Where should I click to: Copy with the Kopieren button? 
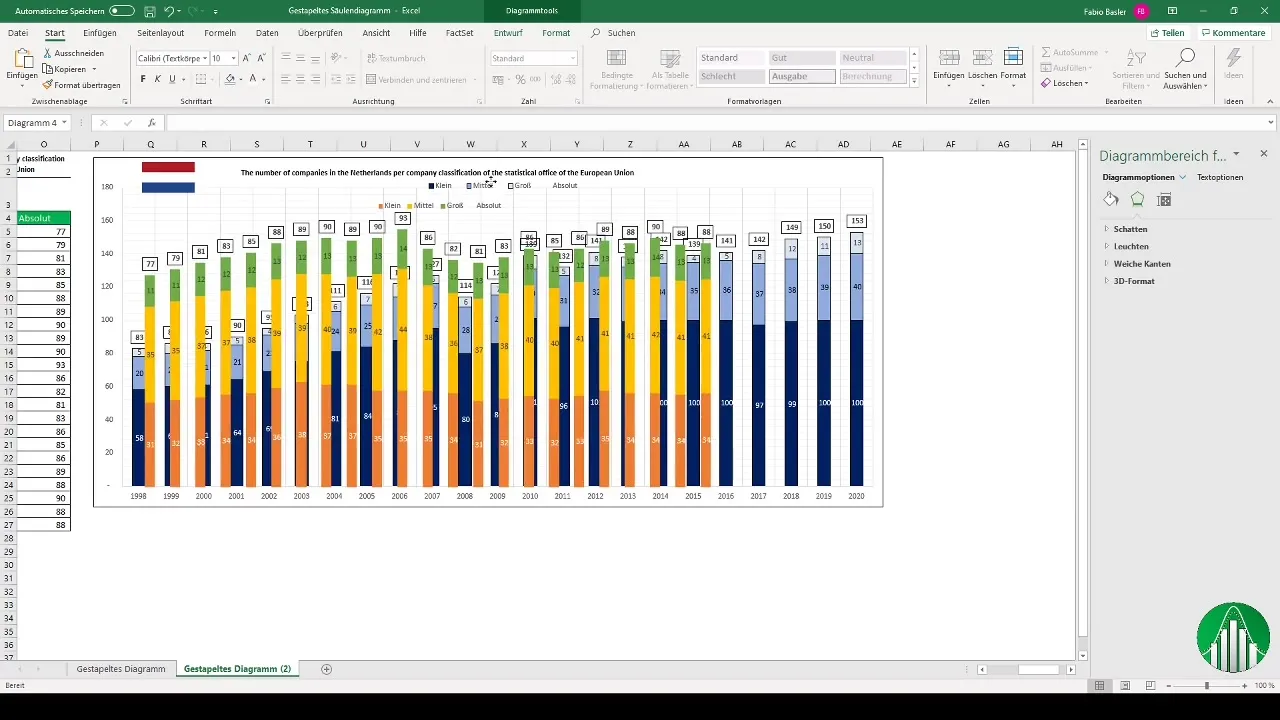click(70, 69)
